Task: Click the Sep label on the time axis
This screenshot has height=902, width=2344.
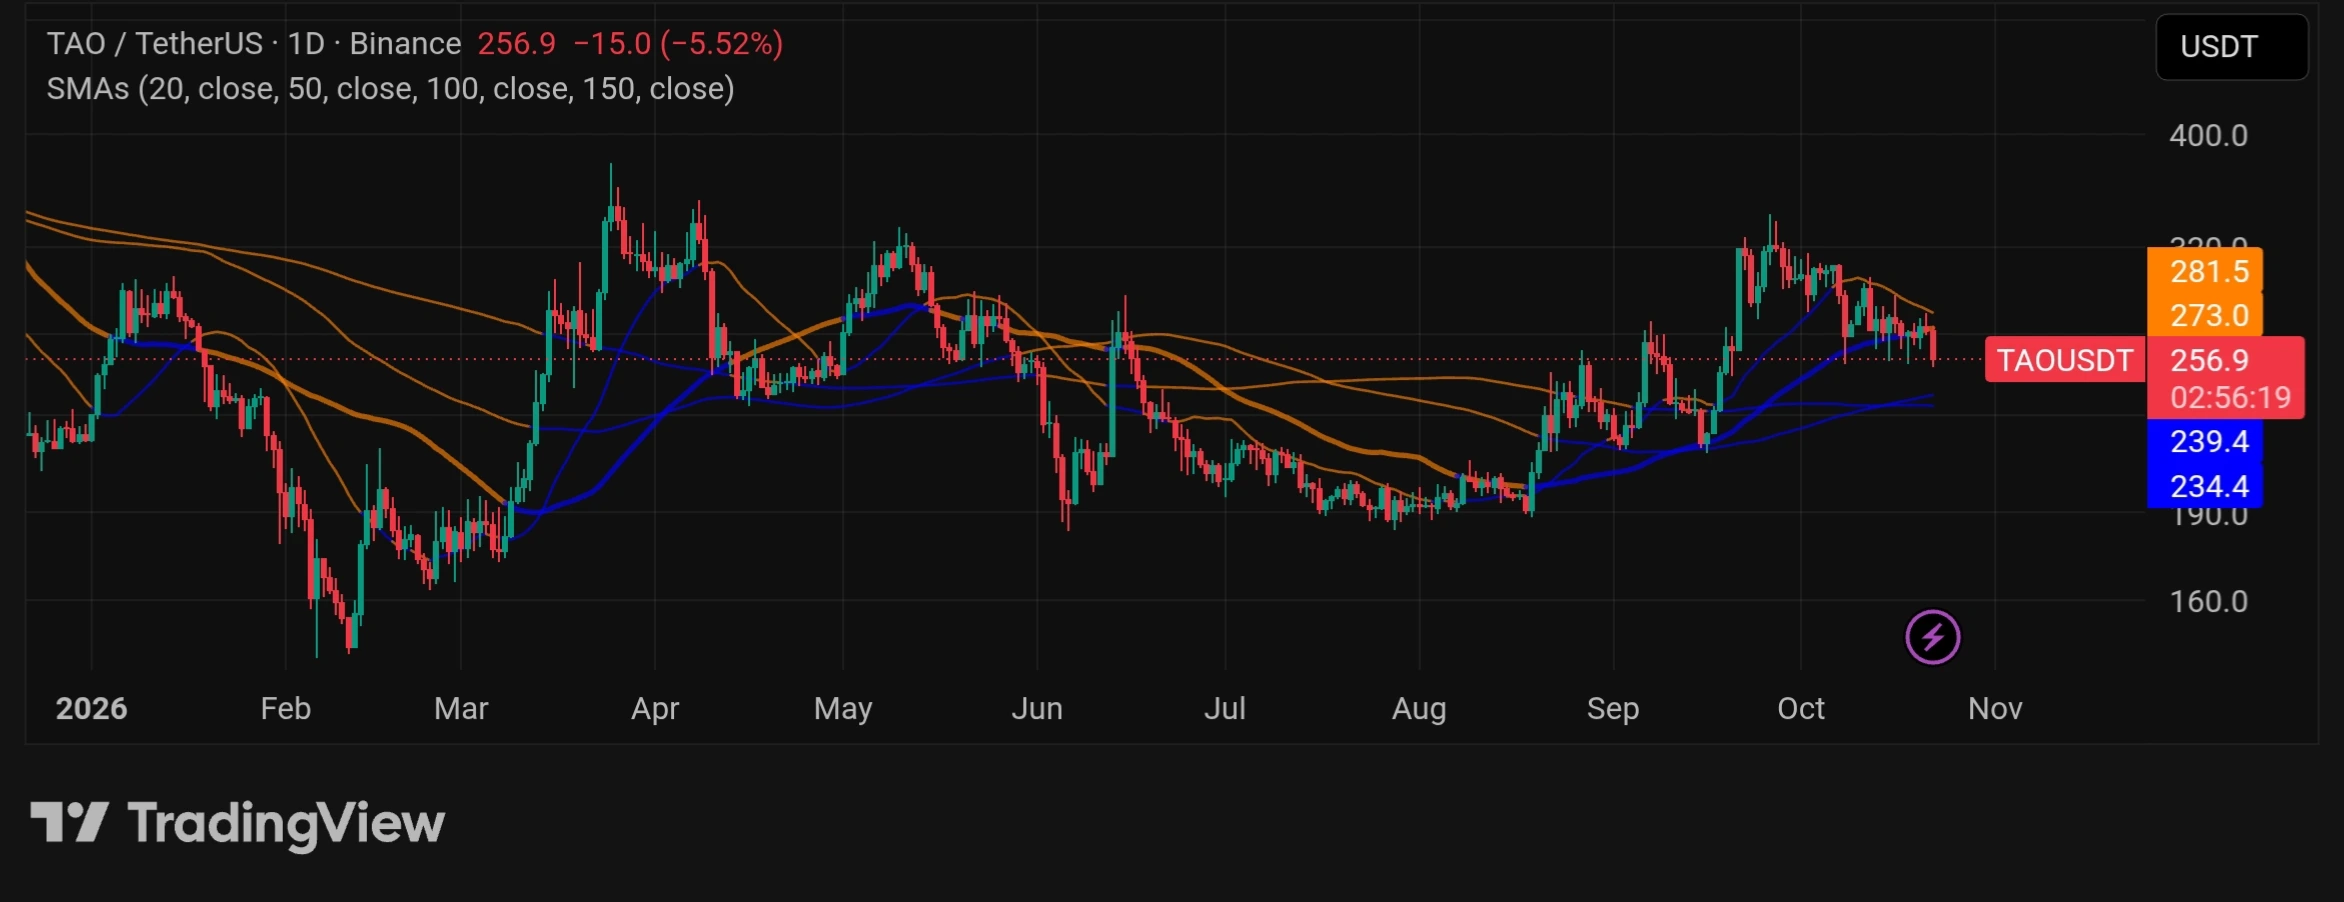Action: (1613, 709)
